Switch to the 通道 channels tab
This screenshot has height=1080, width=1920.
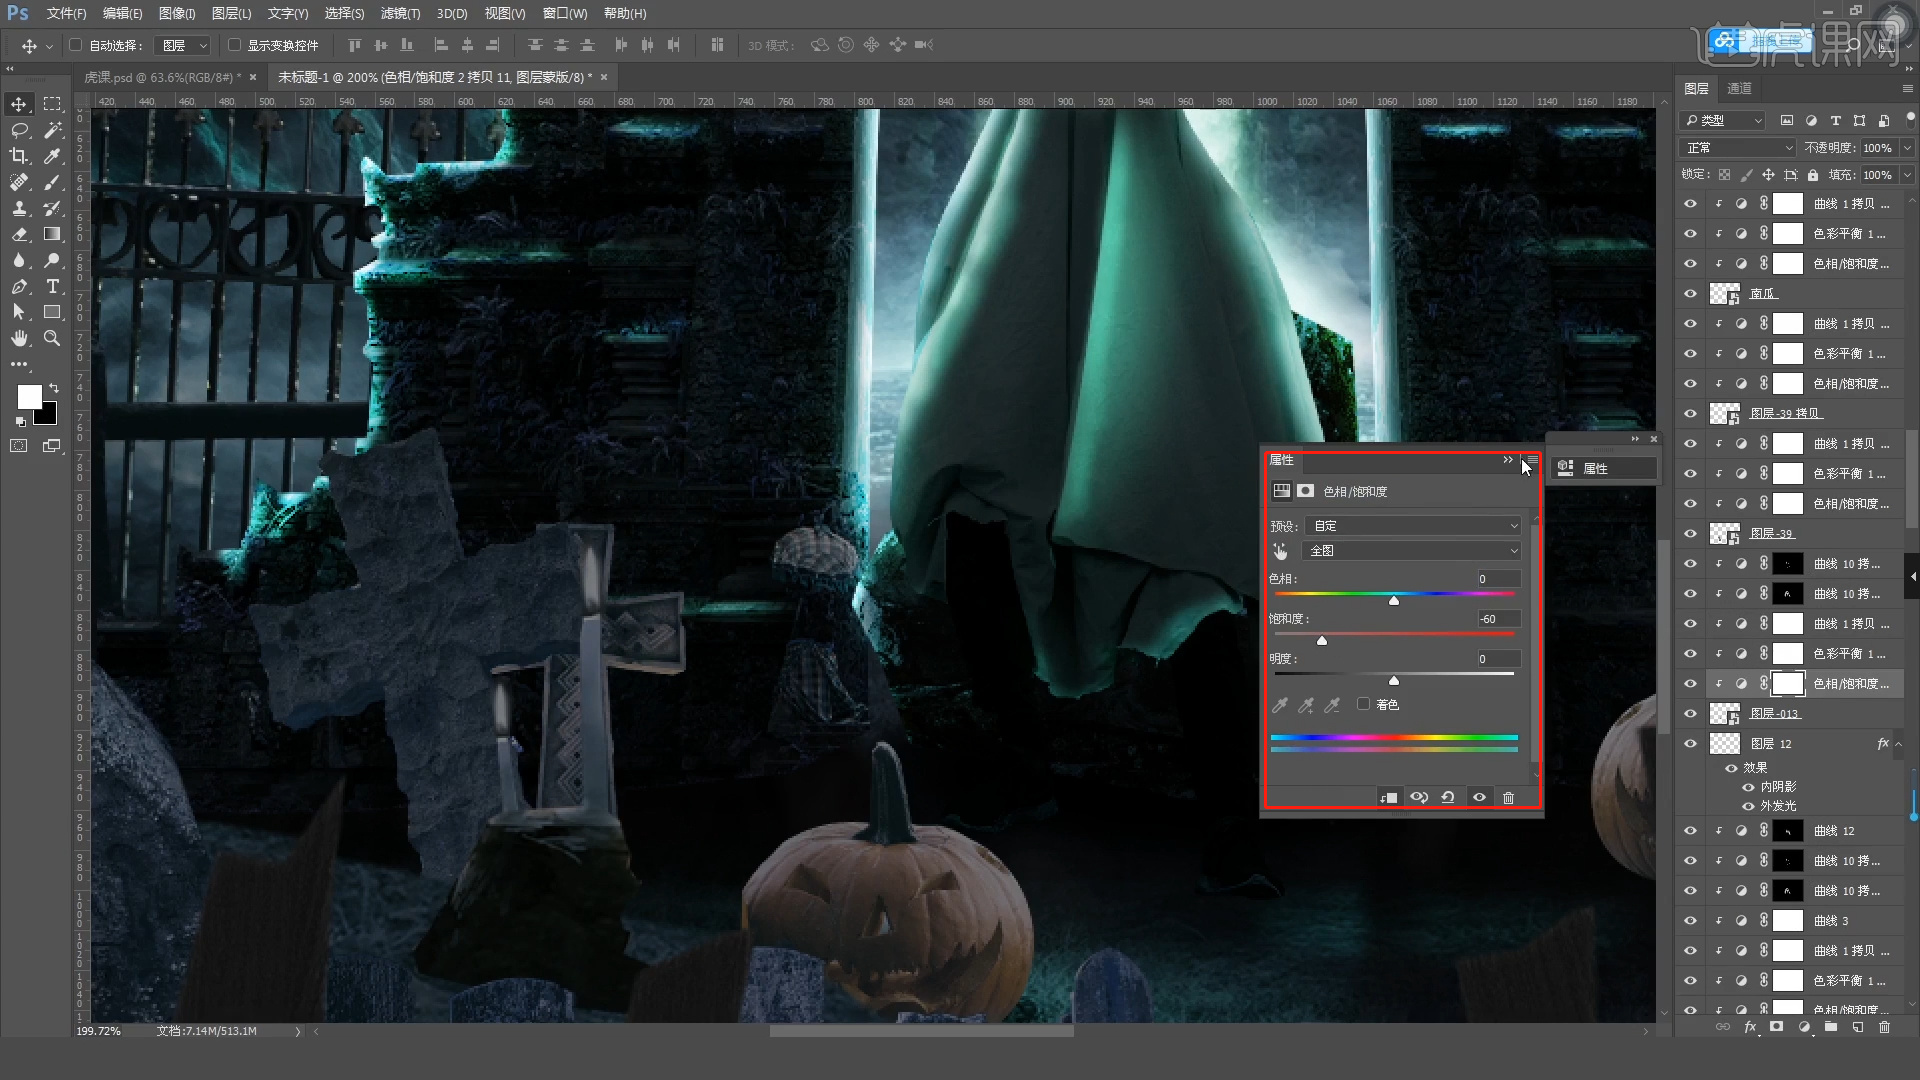1739,88
